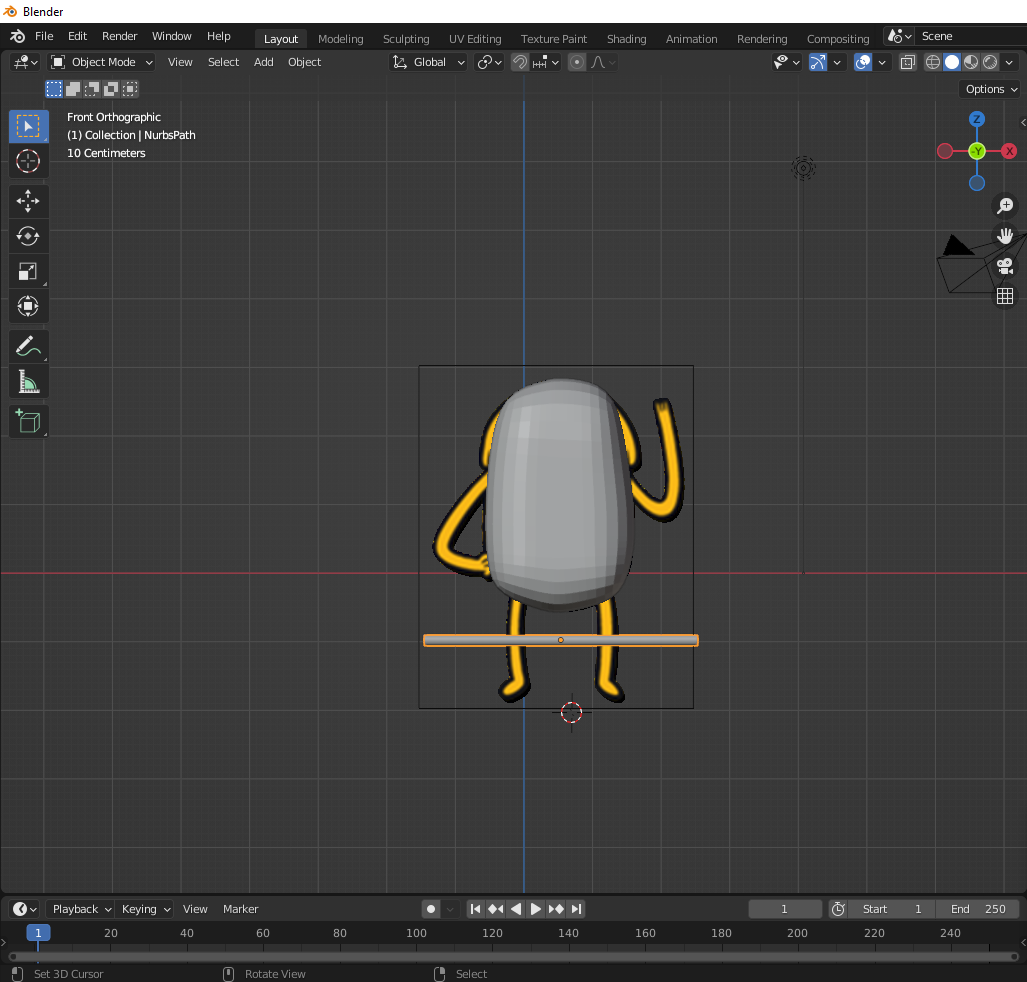Open the timeline Marker menu

[x=240, y=909]
